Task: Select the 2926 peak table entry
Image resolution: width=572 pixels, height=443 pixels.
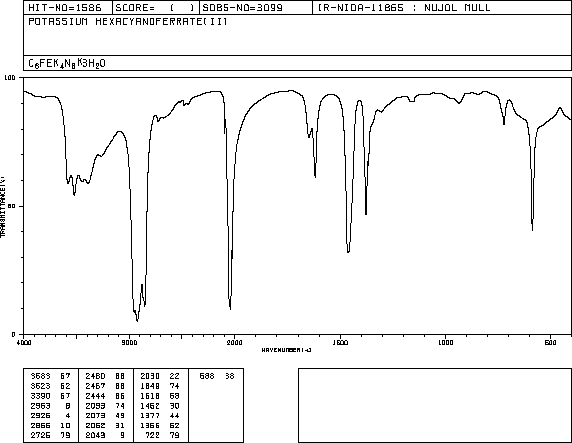Action: coord(51,416)
